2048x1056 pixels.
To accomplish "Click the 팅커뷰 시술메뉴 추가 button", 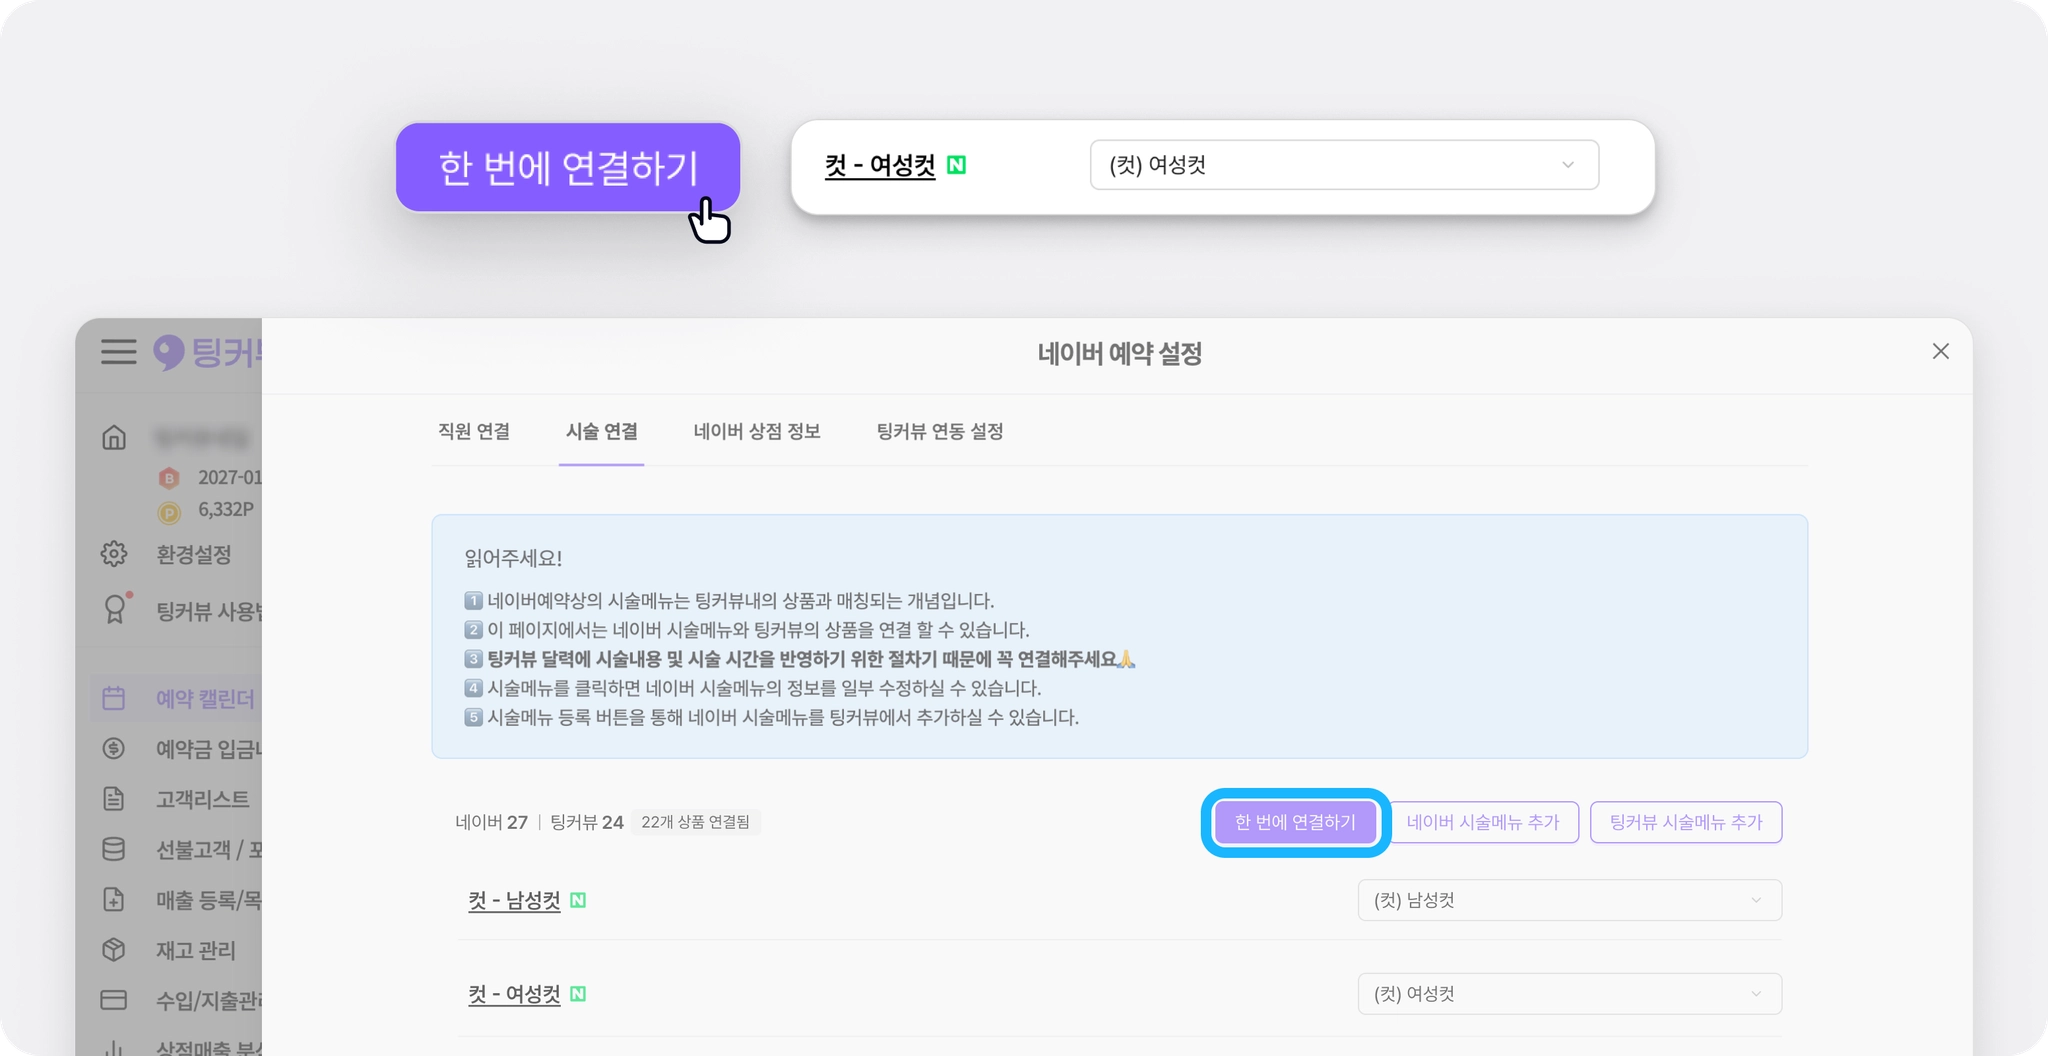I will pyautogui.click(x=1686, y=822).
